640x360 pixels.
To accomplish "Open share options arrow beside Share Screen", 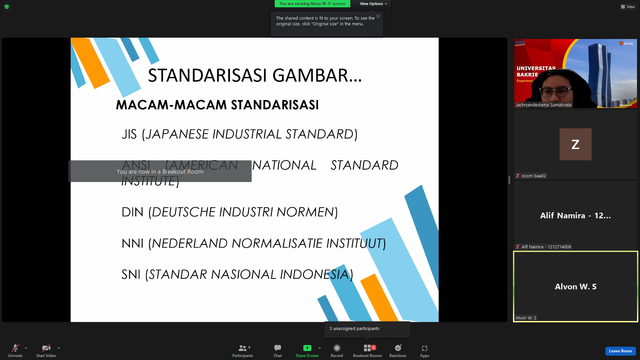I will click(x=320, y=348).
